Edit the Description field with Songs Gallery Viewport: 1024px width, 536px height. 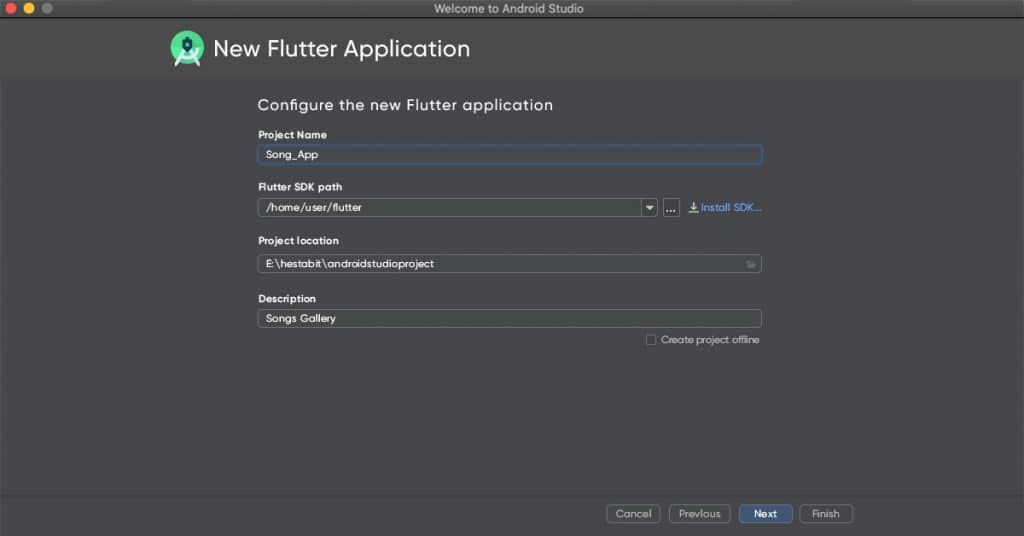click(509, 318)
